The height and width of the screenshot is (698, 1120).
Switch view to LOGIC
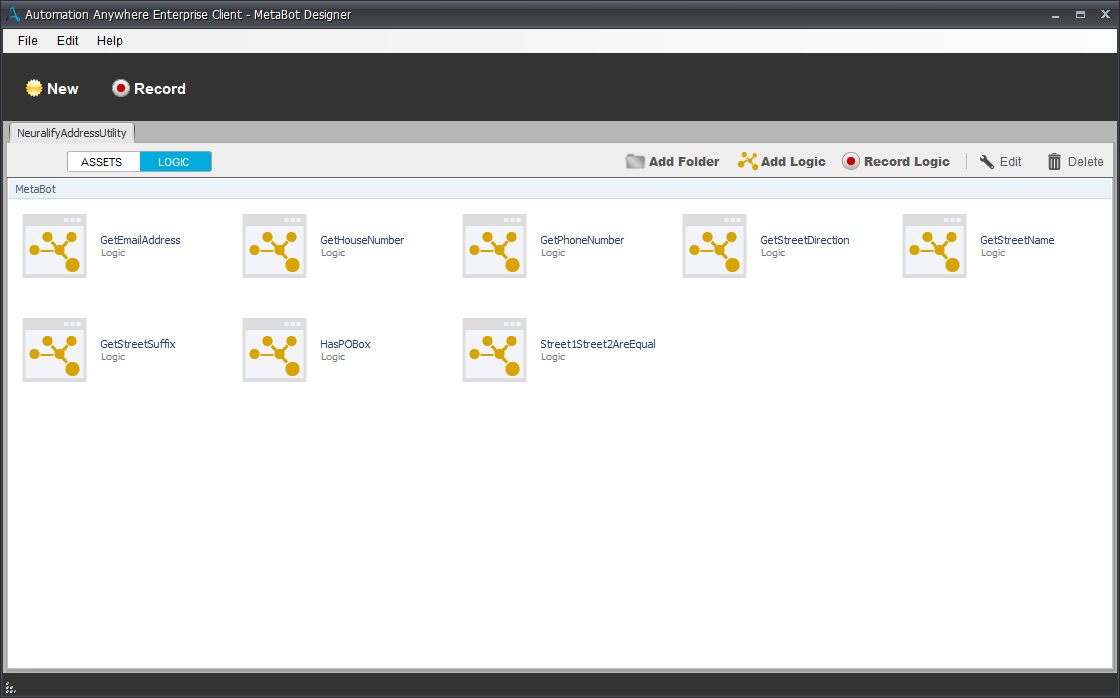(174, 162)
